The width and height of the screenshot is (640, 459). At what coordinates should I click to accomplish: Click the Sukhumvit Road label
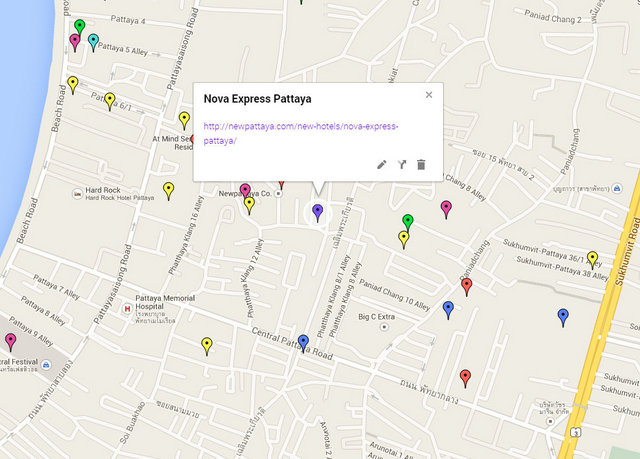pos(627,252)
